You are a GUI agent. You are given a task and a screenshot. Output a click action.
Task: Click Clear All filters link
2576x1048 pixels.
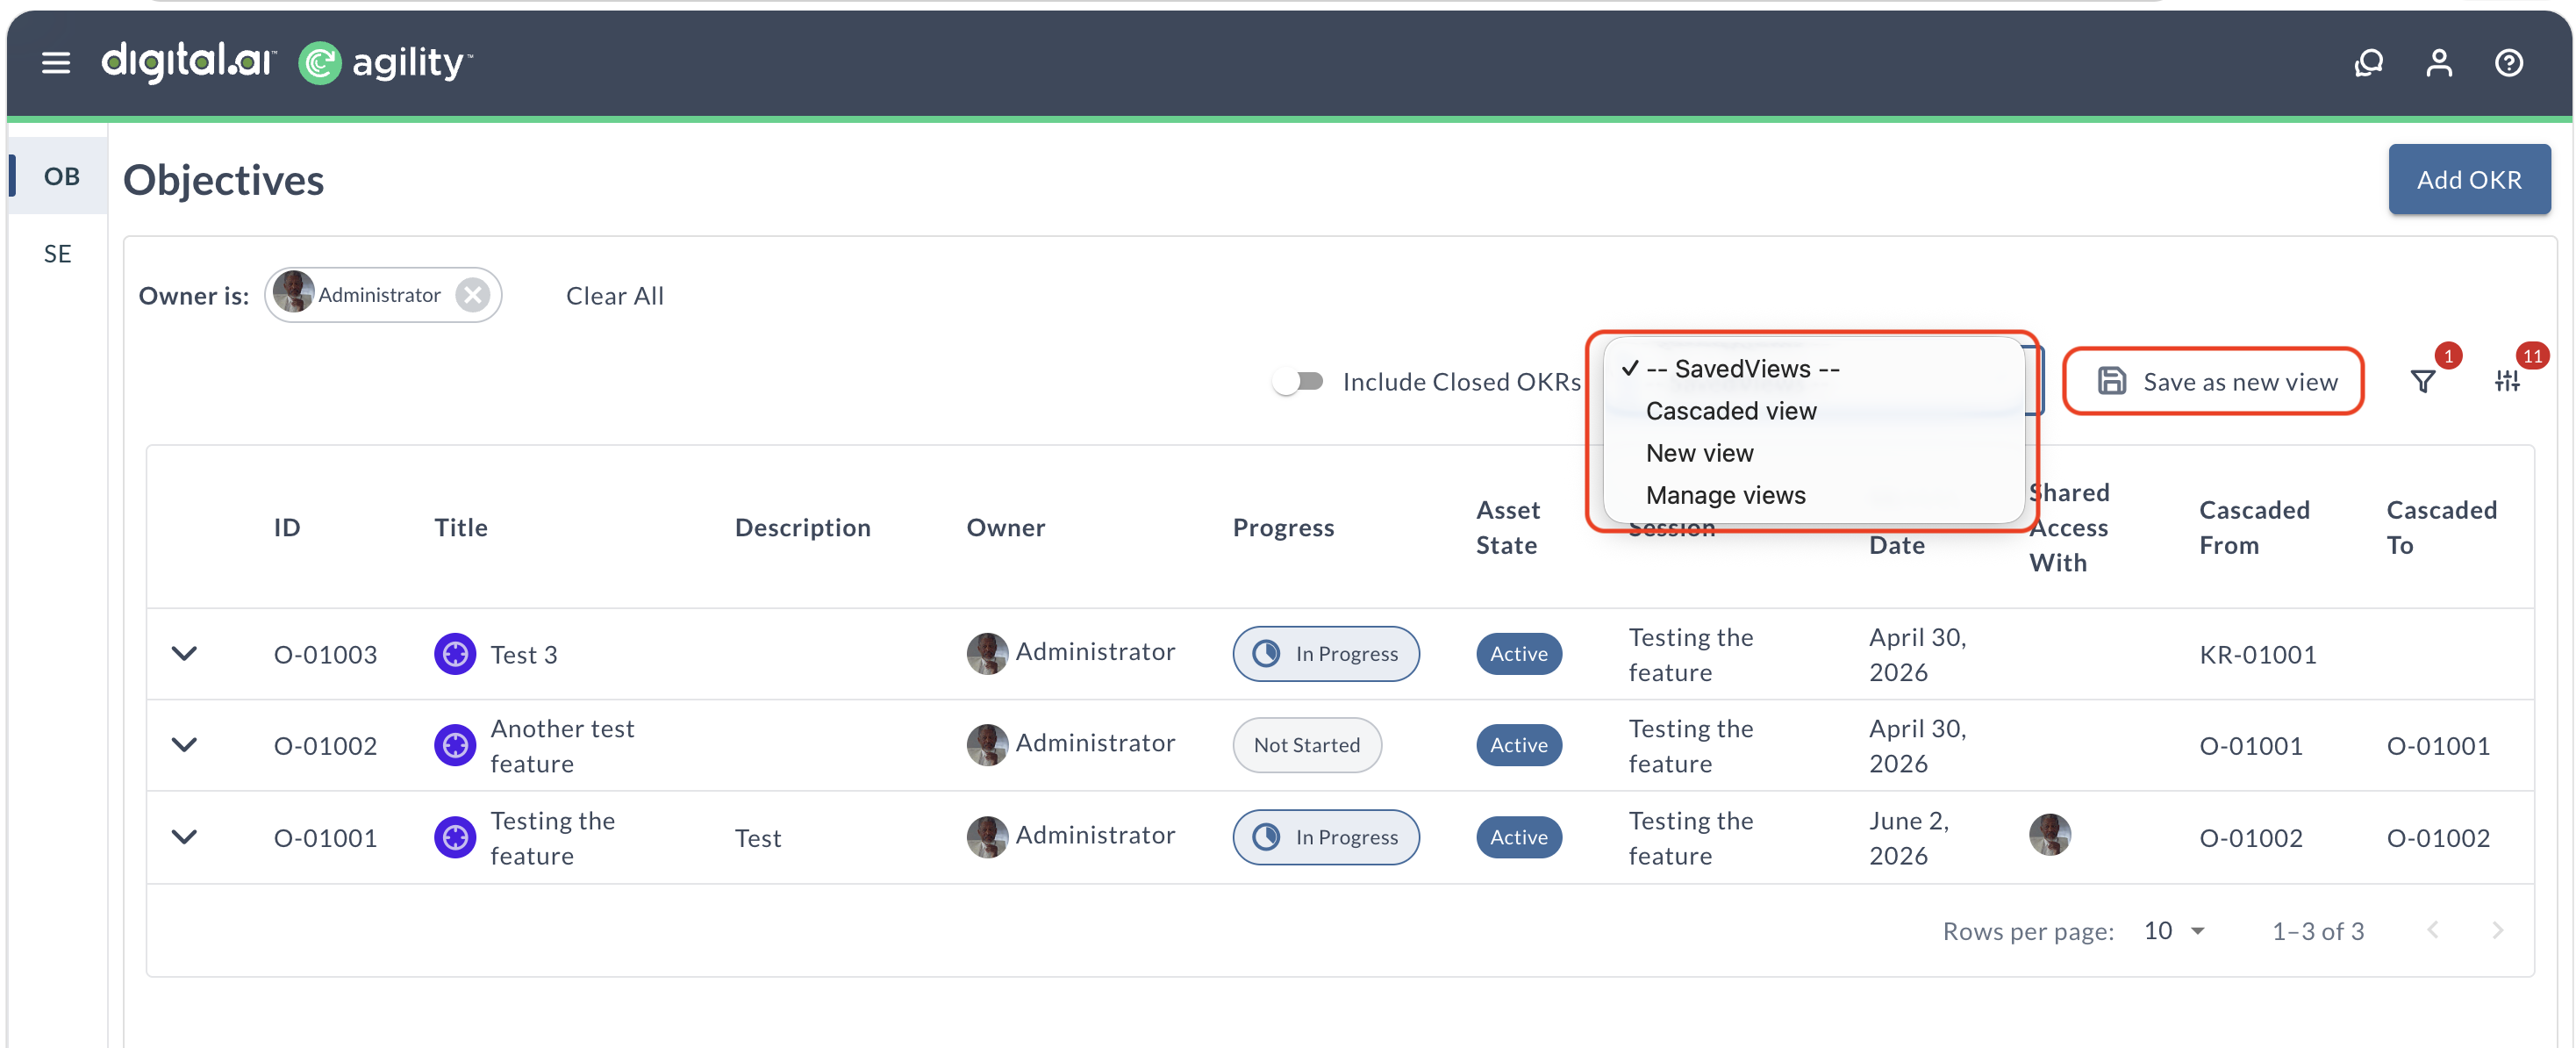(x=614, y=296)
